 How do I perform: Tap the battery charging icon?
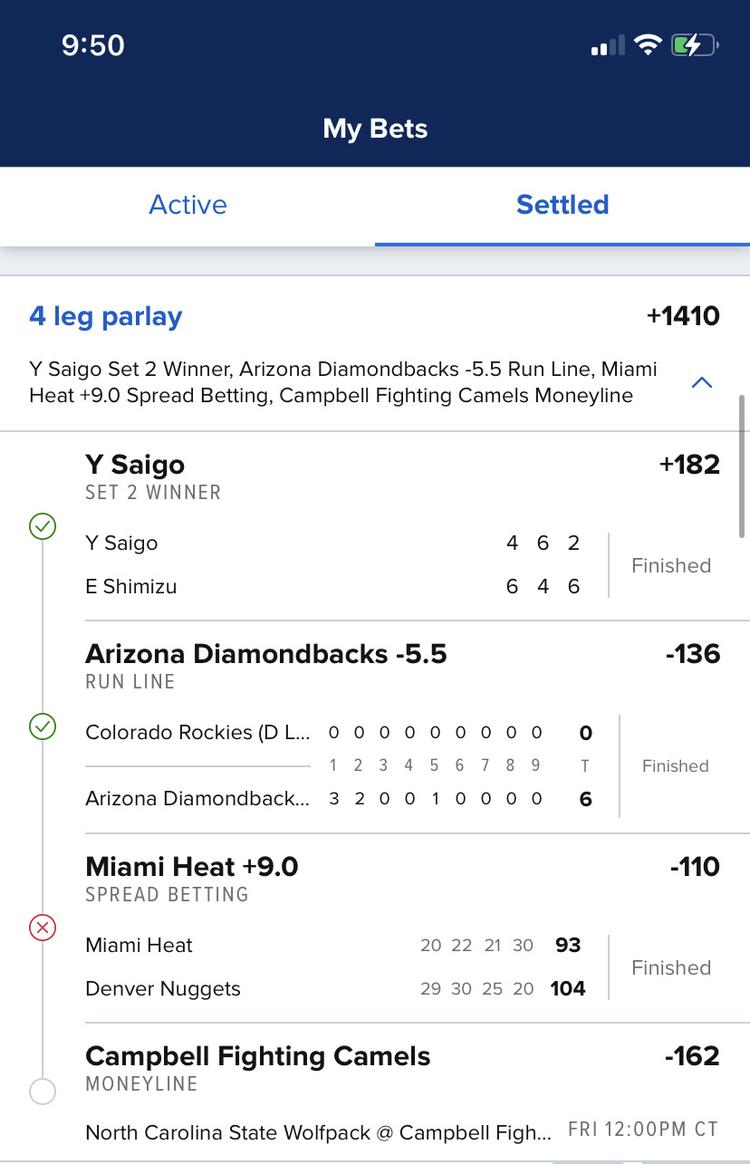[694, 45]
